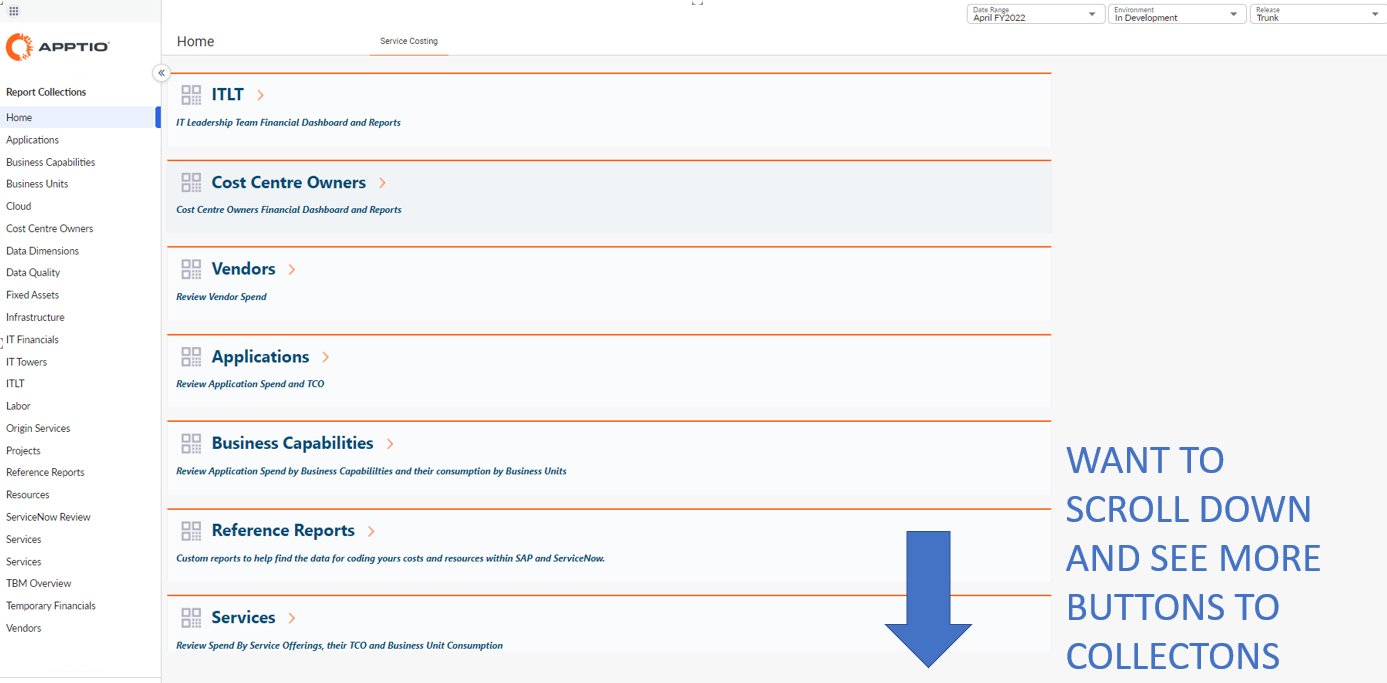Open the Environment dropdown

pyautogui.click(x=1177, y=14)
